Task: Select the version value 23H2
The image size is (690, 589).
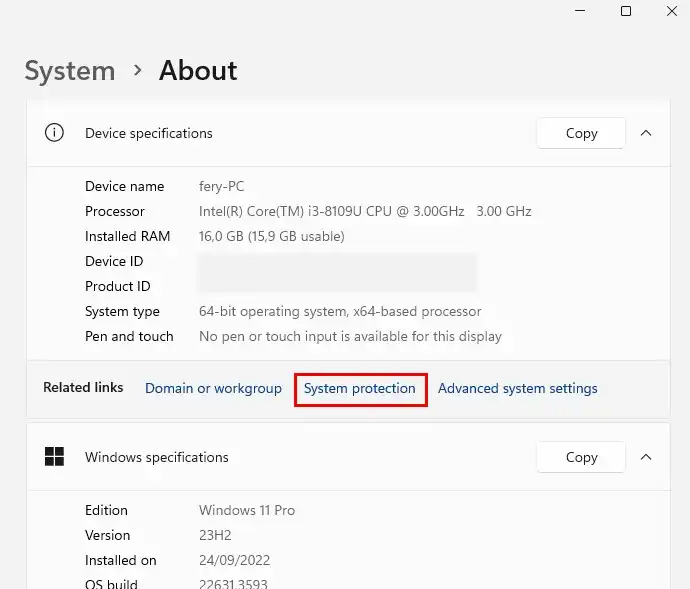Action: click(x=215, y=535)
